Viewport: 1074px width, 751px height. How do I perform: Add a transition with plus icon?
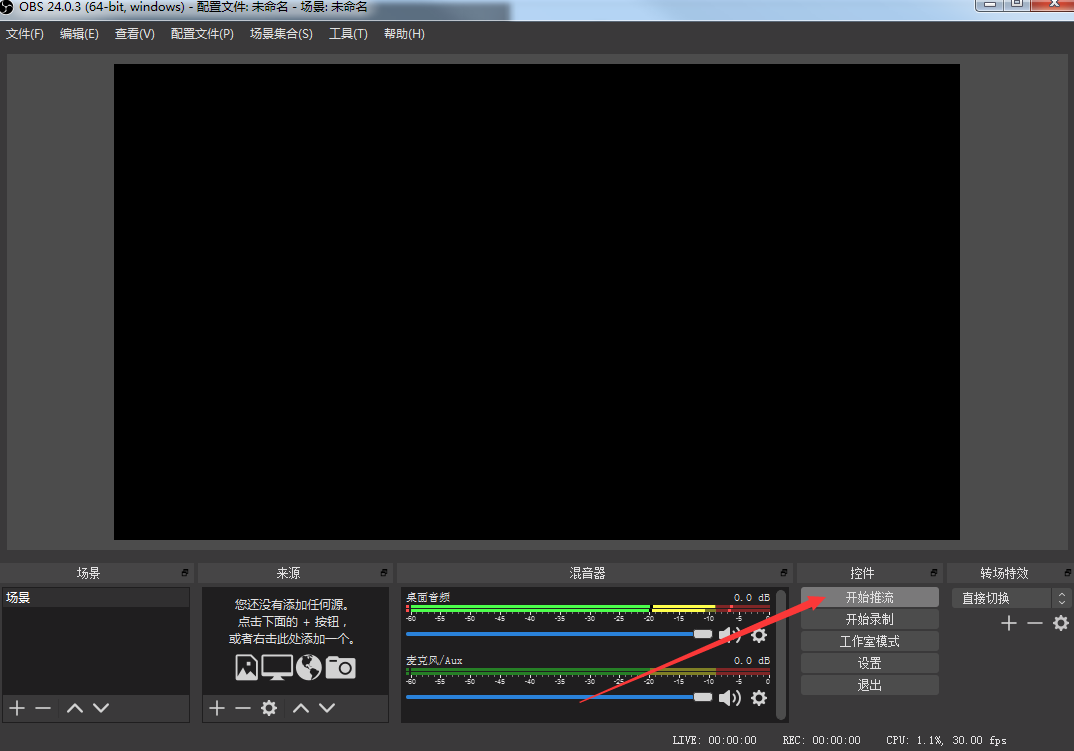[1008, 623]
